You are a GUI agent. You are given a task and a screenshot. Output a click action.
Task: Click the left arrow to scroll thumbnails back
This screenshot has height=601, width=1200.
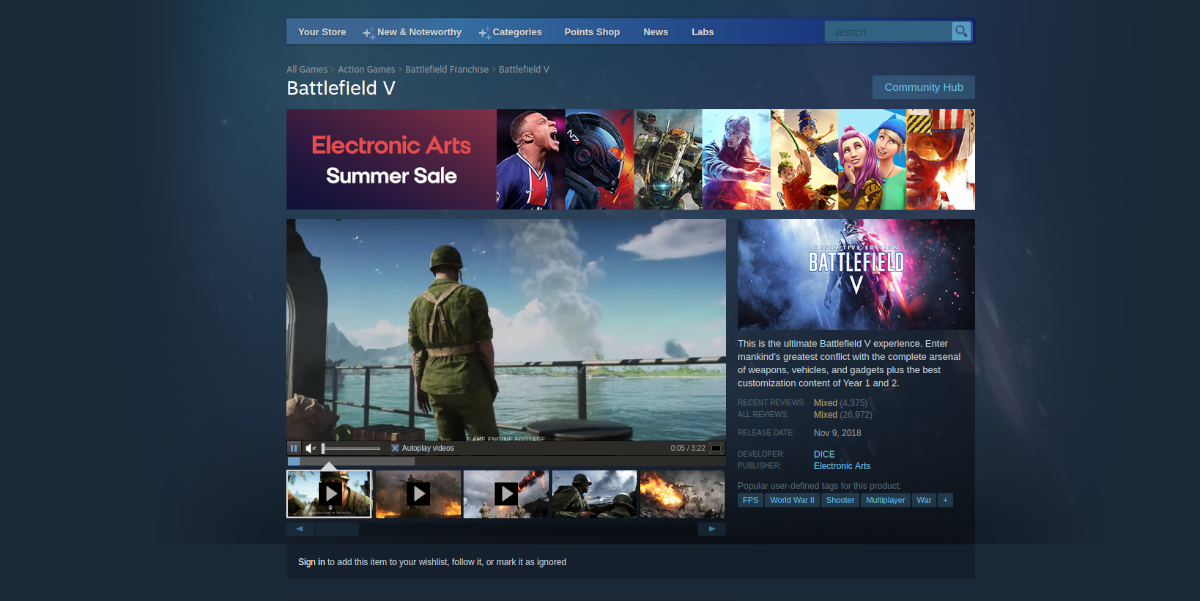(x=298, y=528)
